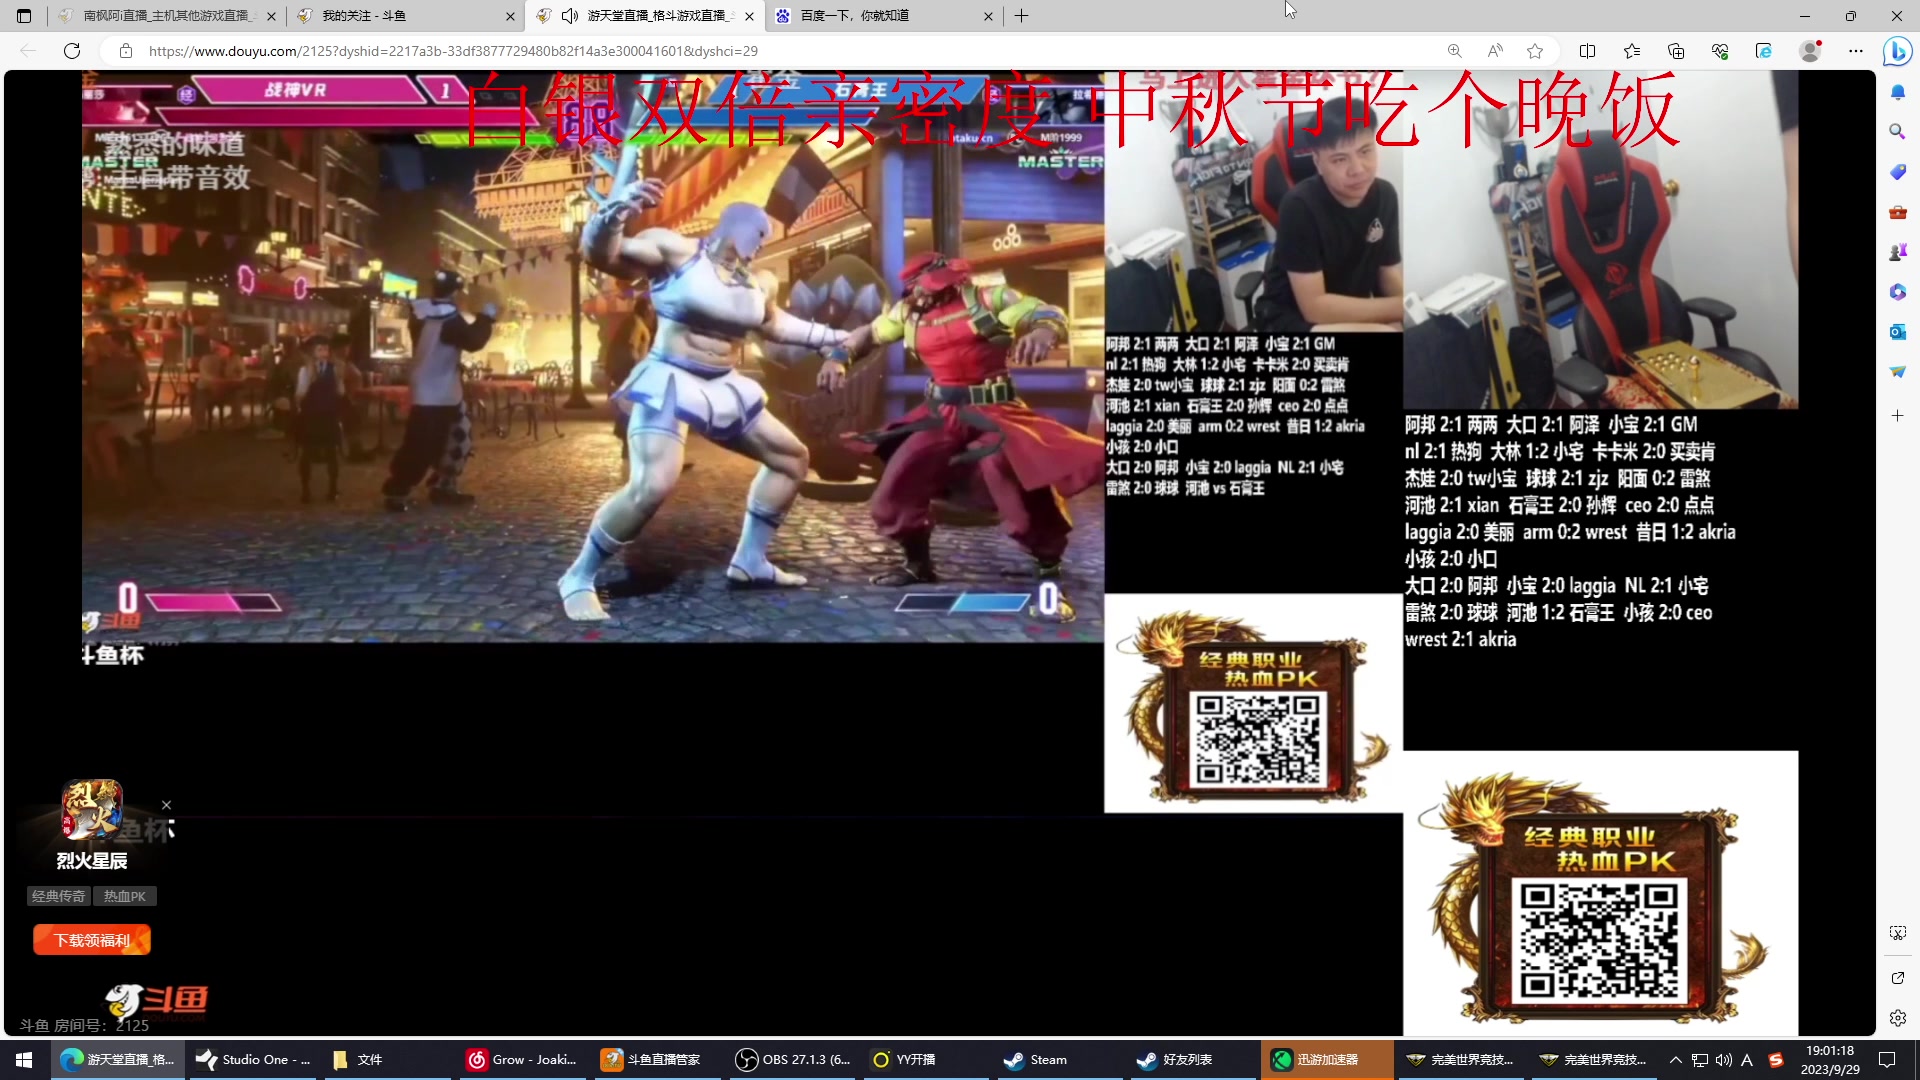Open the Windows notification center
This screenshot has width=1920, height=1080.
(x=1888, y=1060)
